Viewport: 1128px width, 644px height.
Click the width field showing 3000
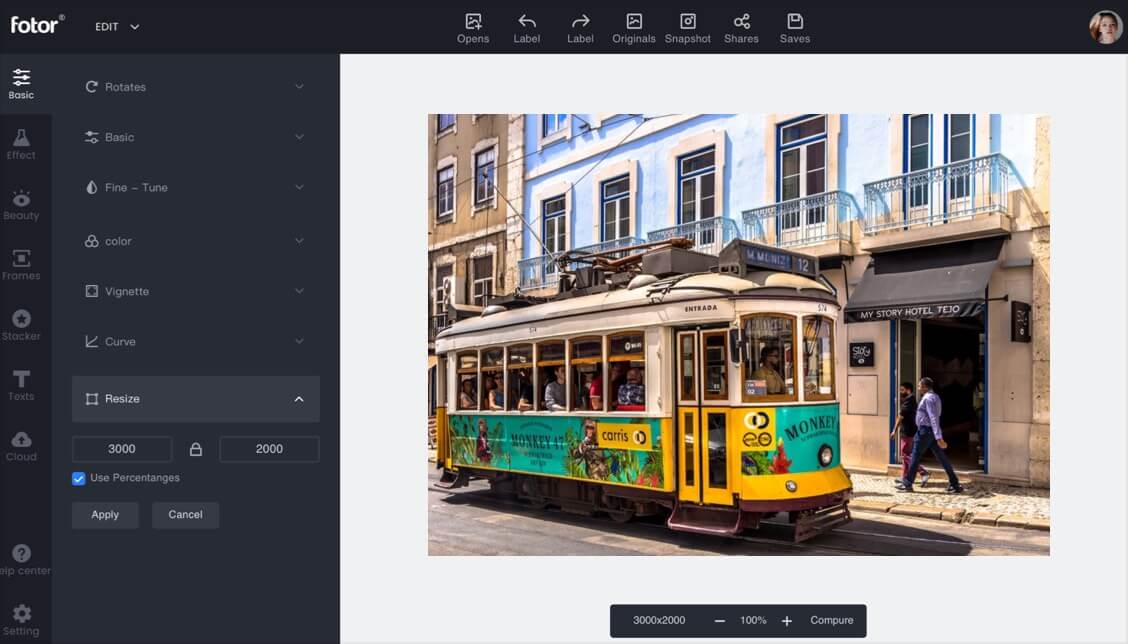122,449
